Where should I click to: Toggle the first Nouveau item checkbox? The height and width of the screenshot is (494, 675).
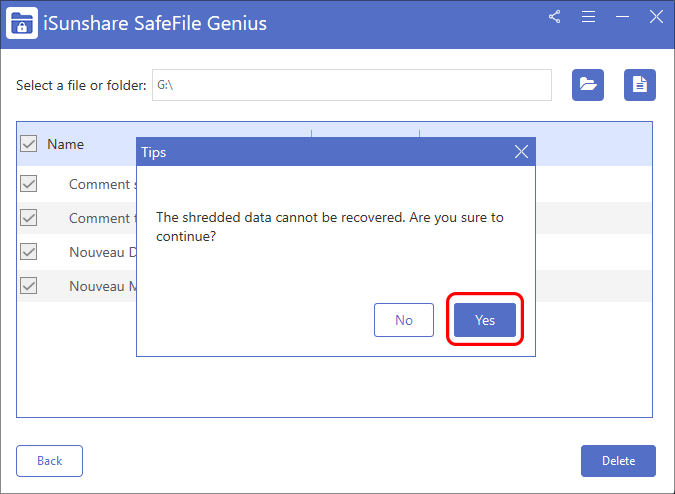pos(29,252)
